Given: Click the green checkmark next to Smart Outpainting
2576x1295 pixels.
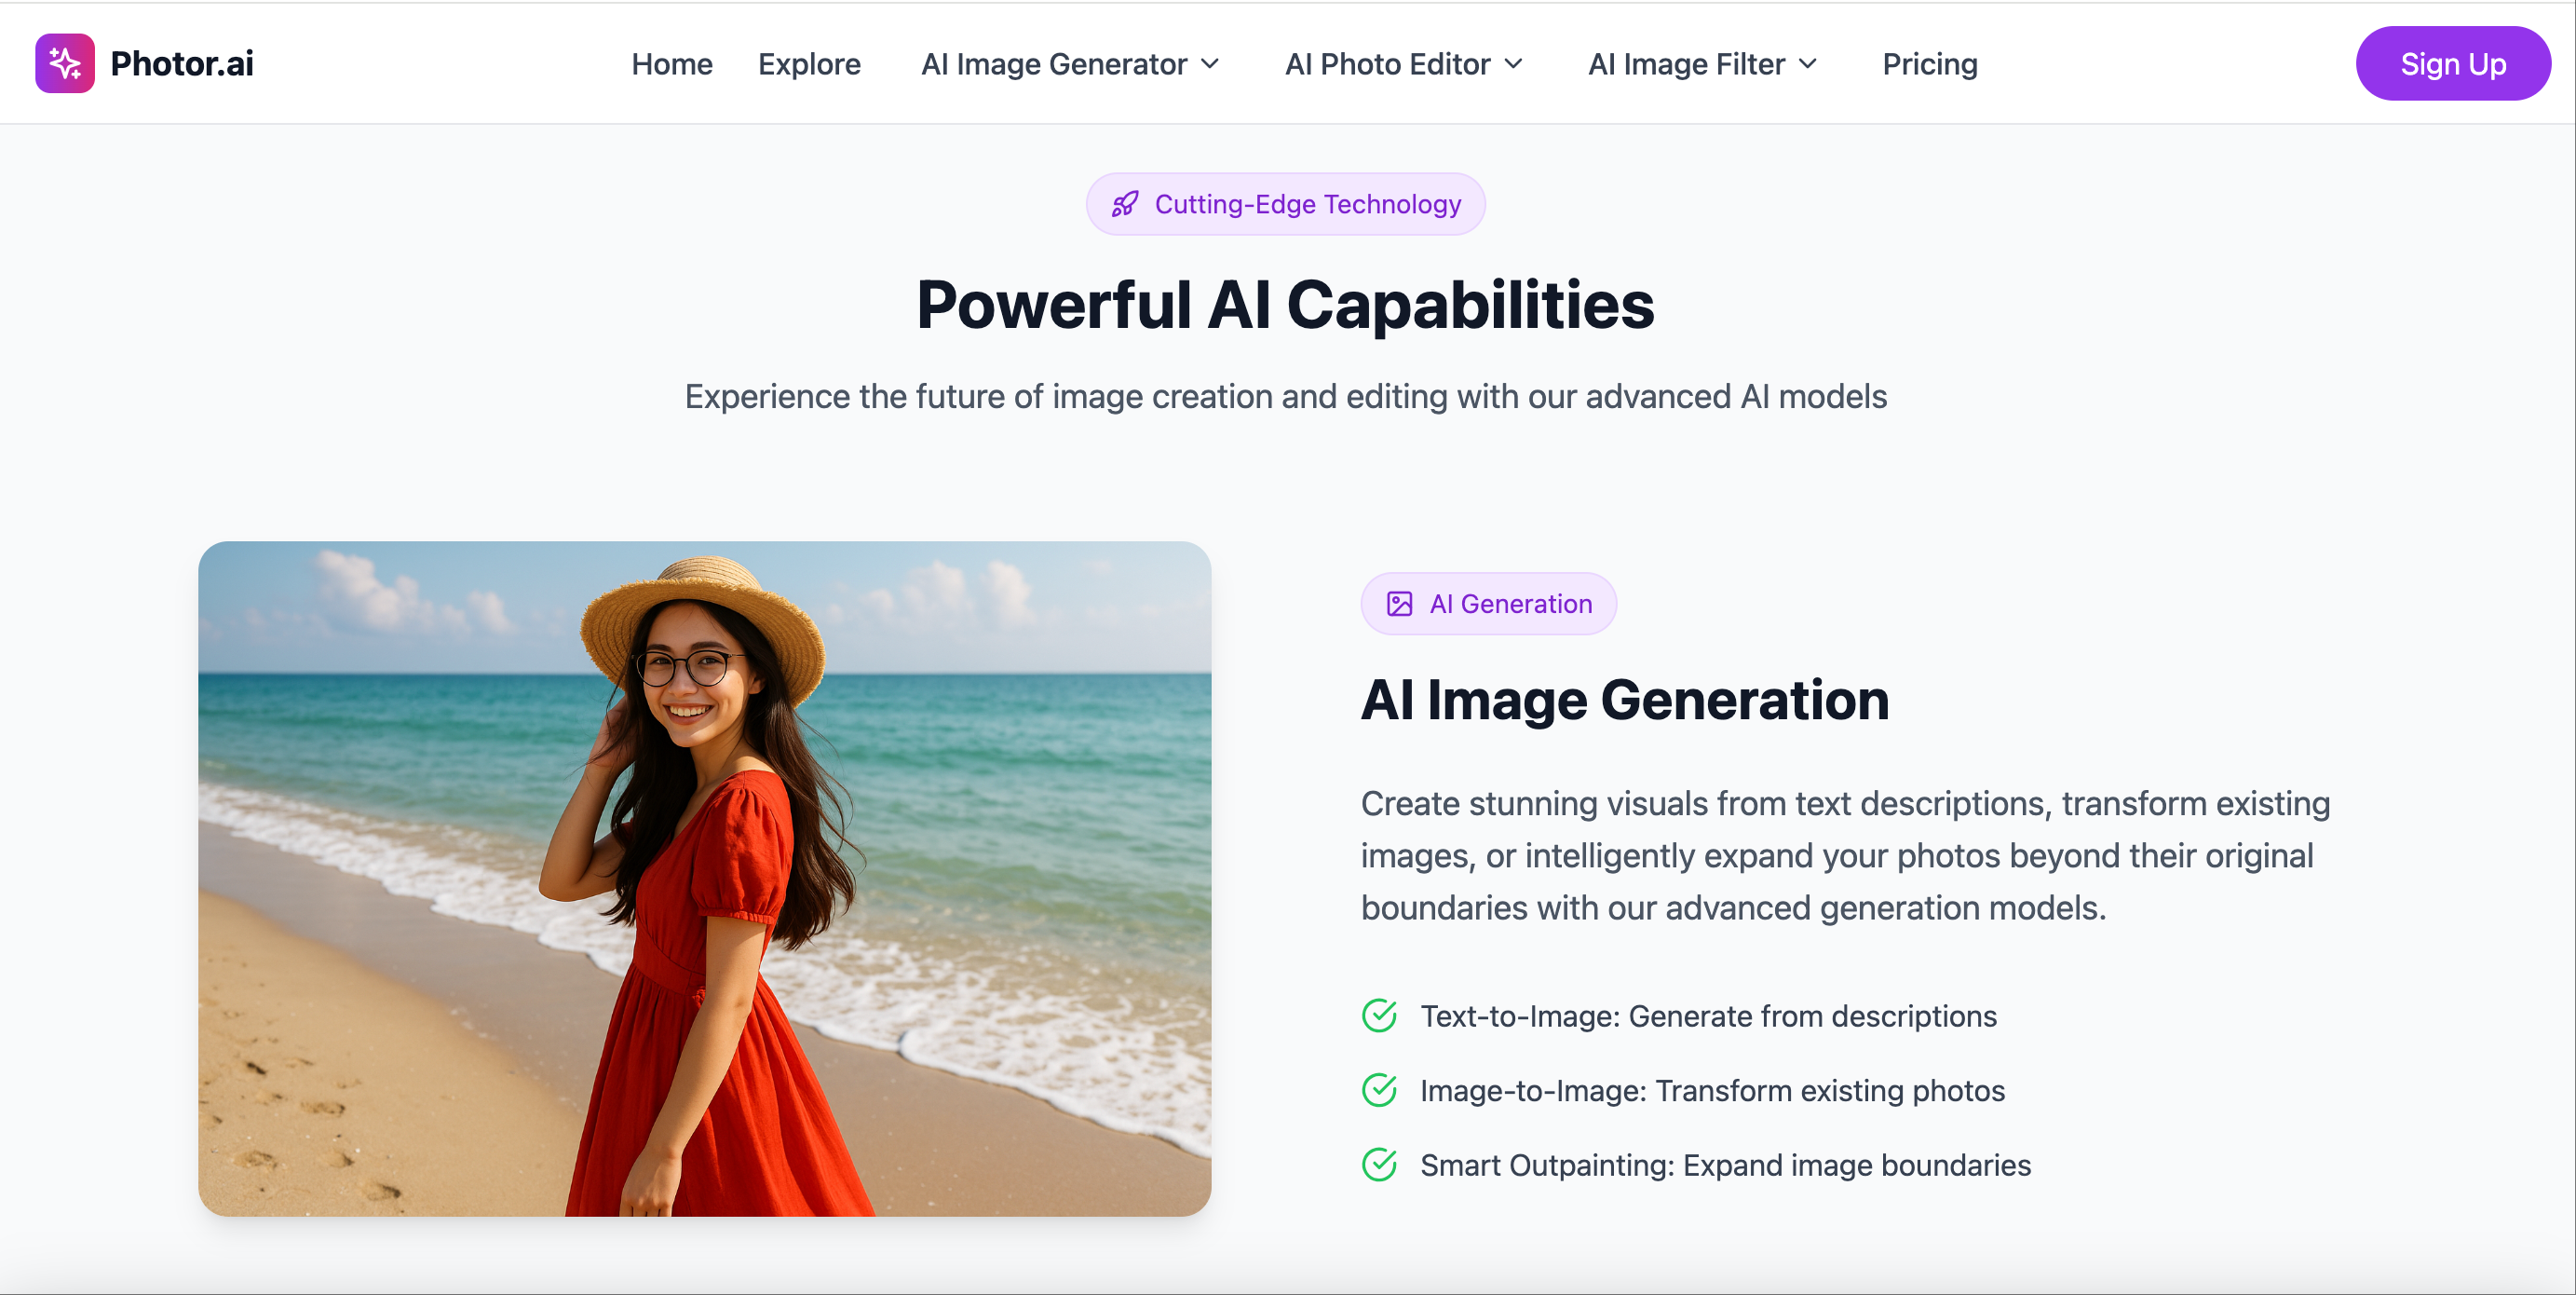Looking at the screenshot, I should pos(1379,1164).
